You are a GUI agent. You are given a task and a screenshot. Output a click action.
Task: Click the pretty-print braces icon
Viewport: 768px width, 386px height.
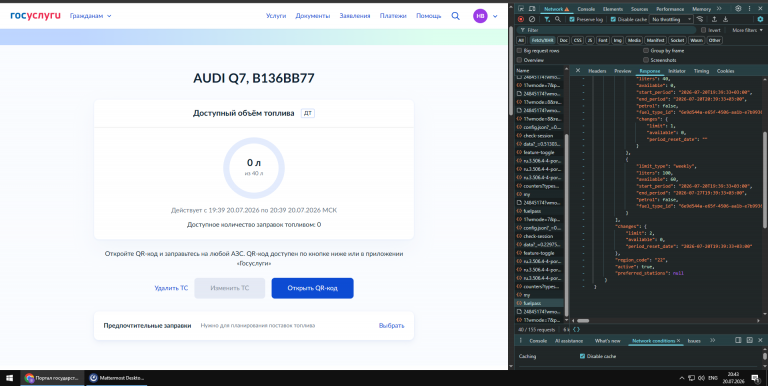(576, 330)
